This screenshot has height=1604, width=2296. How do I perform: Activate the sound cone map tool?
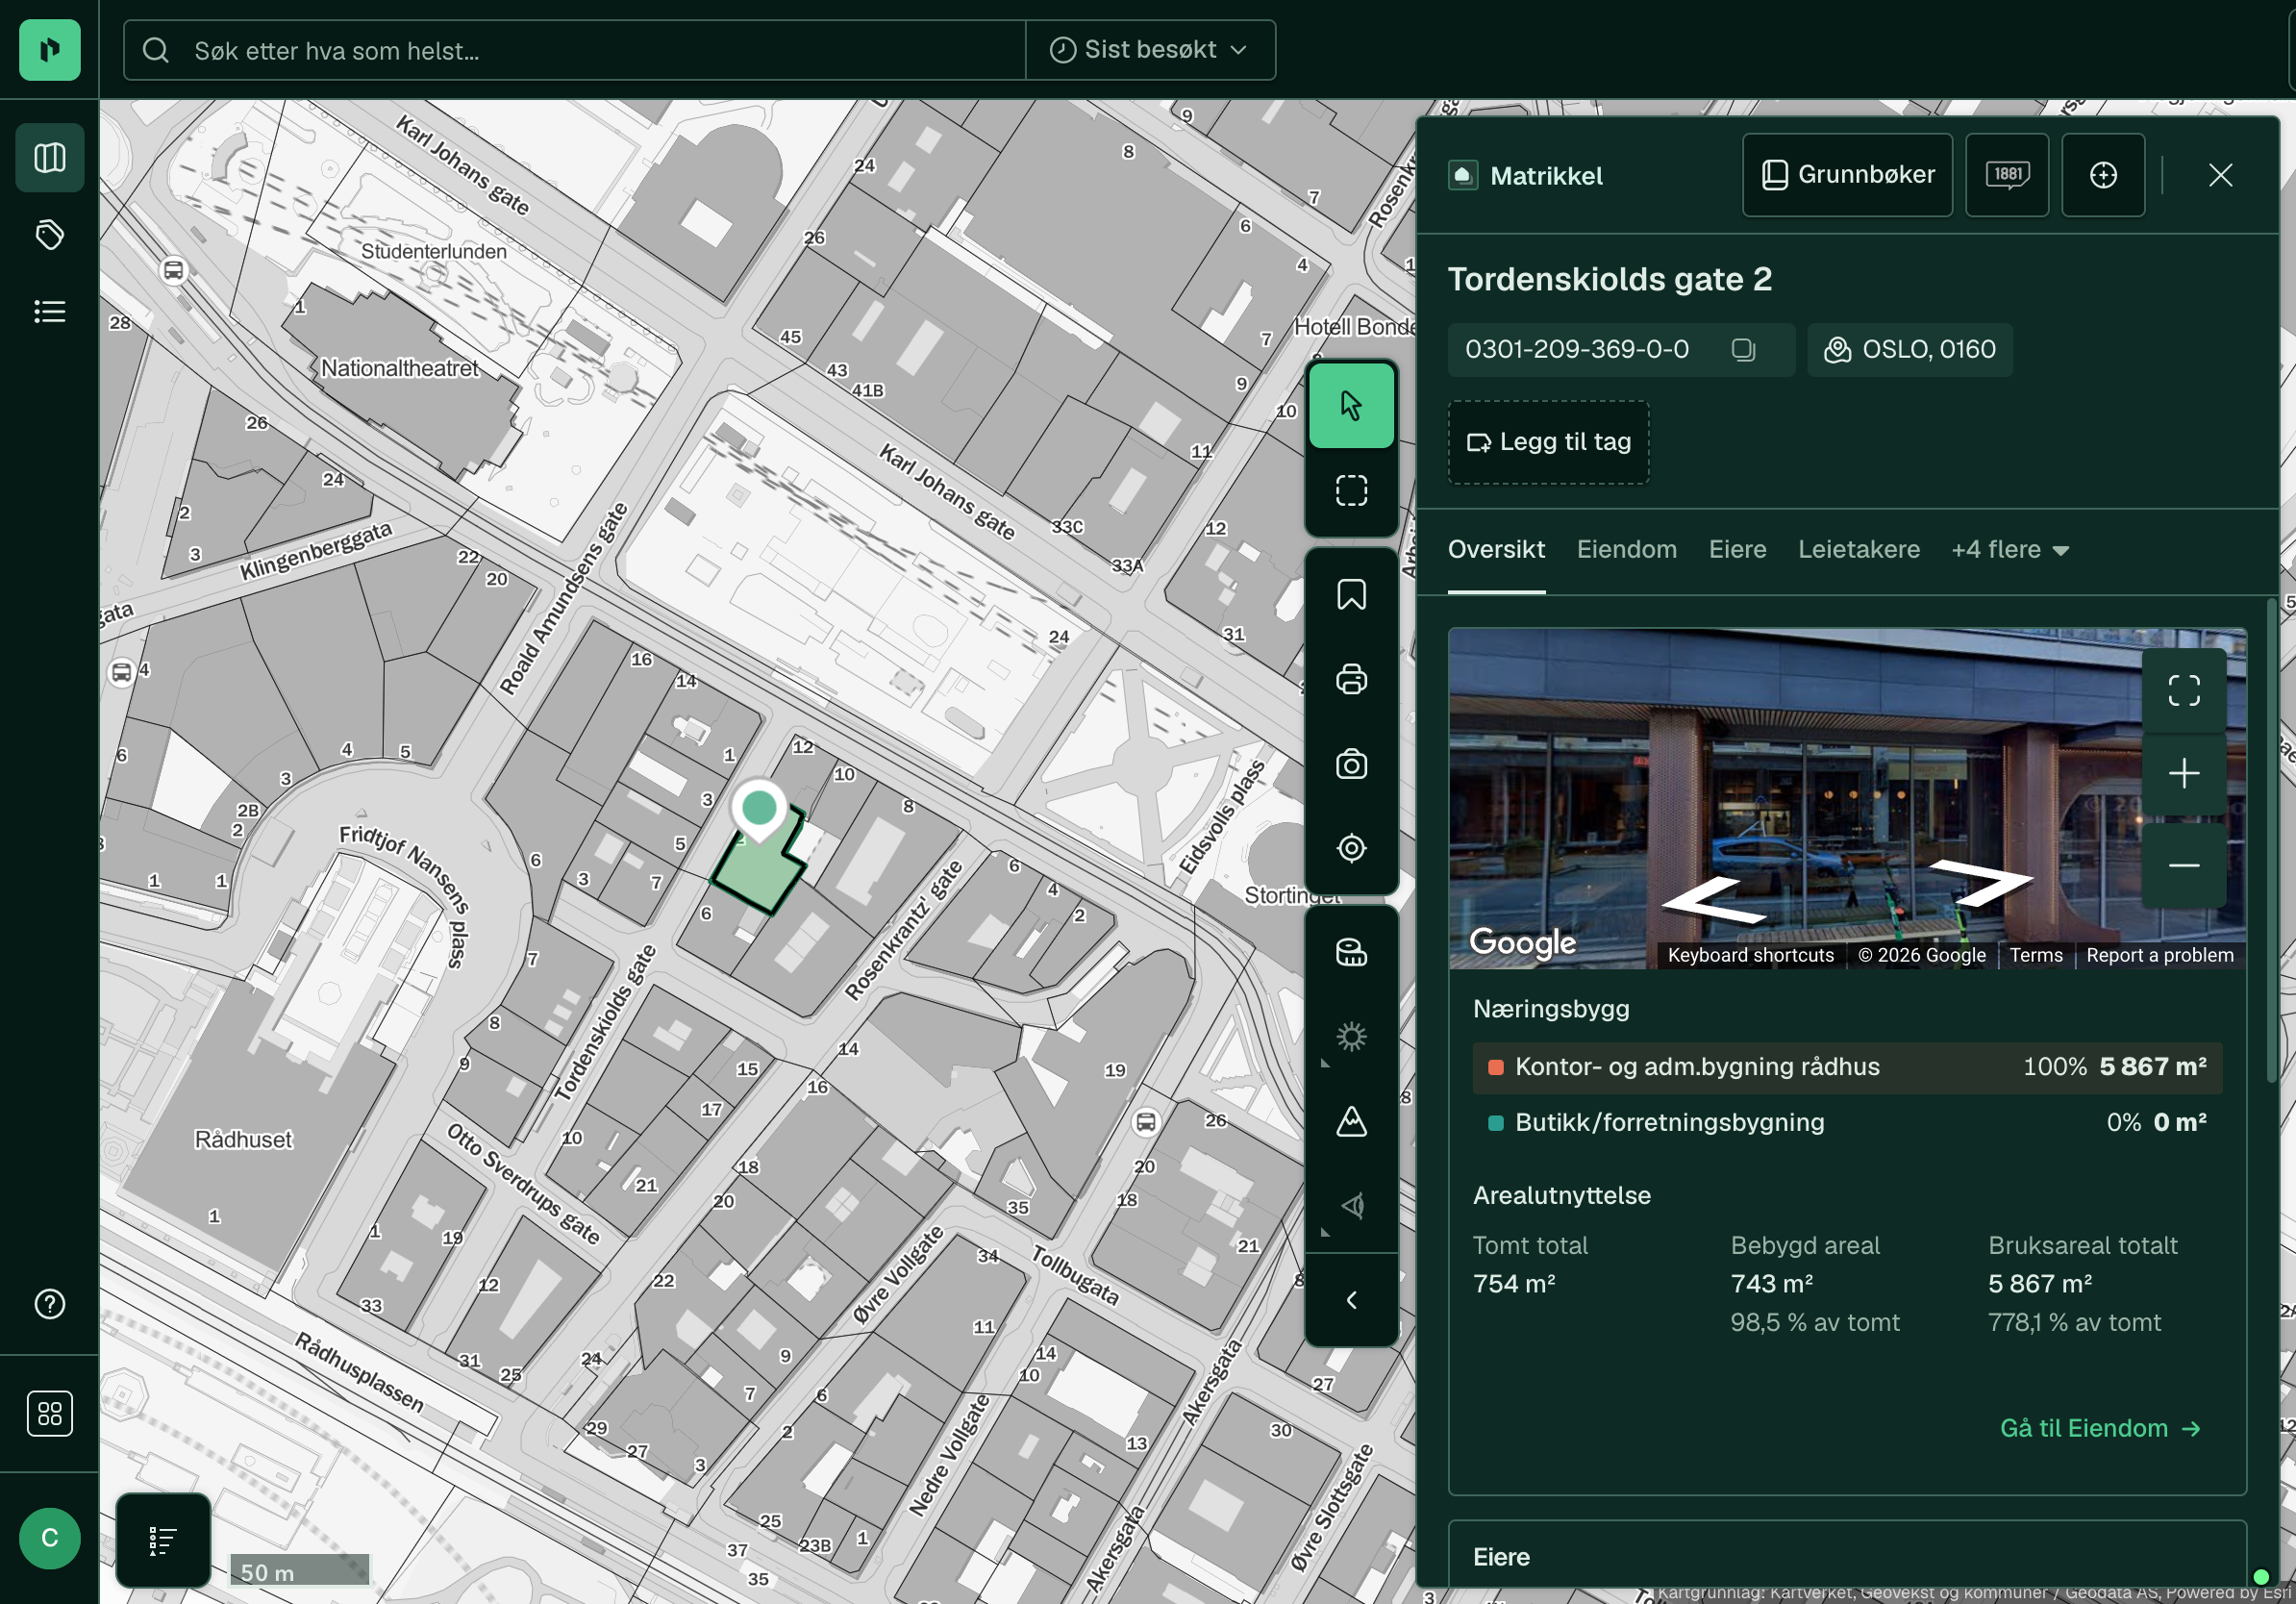1351,1206
